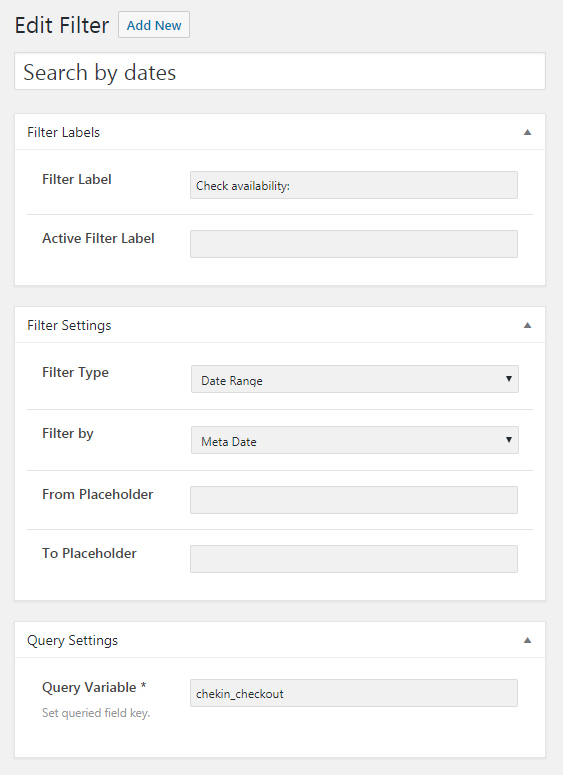
Task: Edit the Search by dates title field
Action: 280,72
